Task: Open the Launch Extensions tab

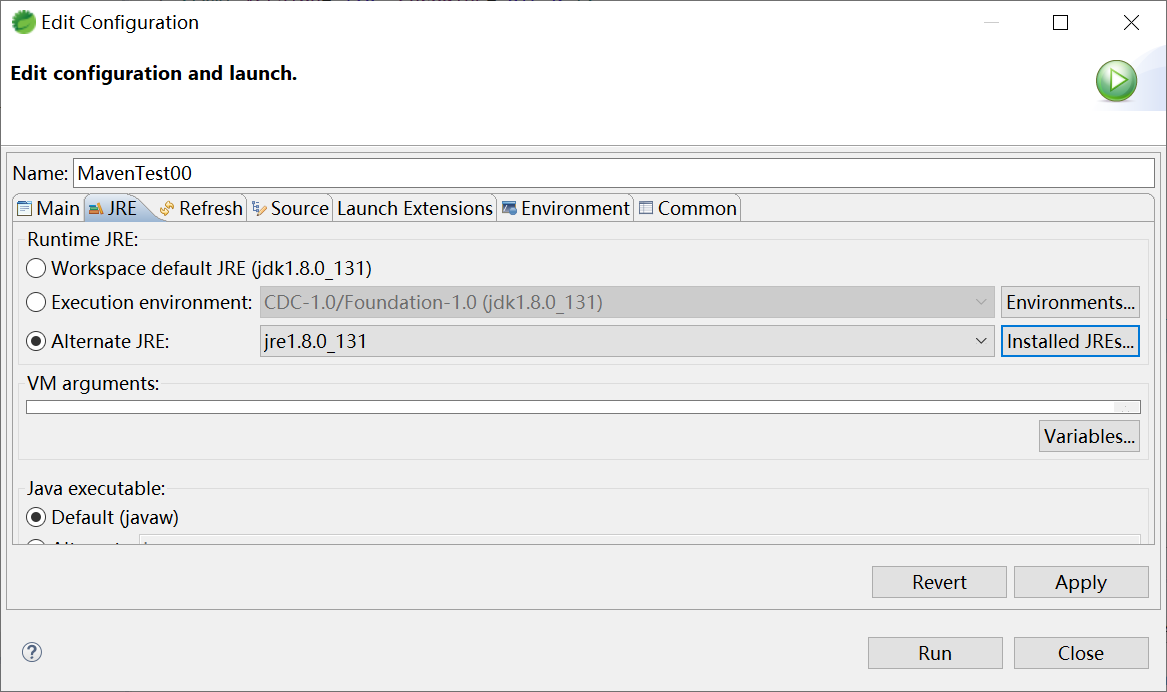Action: pos(414,208)
